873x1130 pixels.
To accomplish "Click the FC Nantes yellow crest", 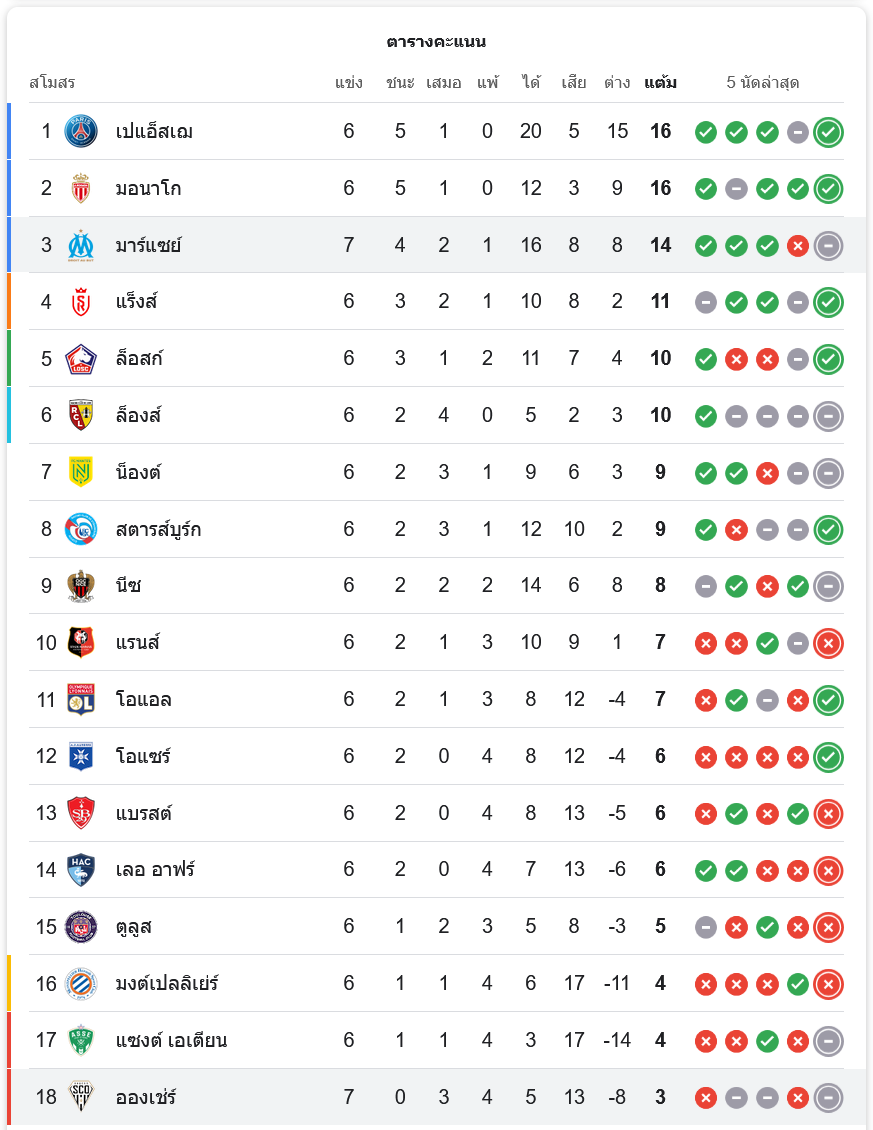I will [x=81, y=472].
